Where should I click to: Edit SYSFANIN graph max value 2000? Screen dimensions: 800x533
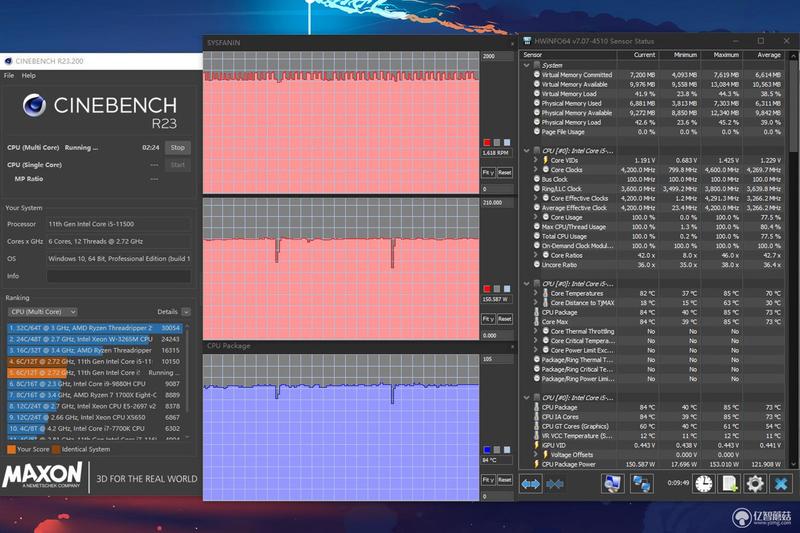pyautogui.click(x=497, y=57)
